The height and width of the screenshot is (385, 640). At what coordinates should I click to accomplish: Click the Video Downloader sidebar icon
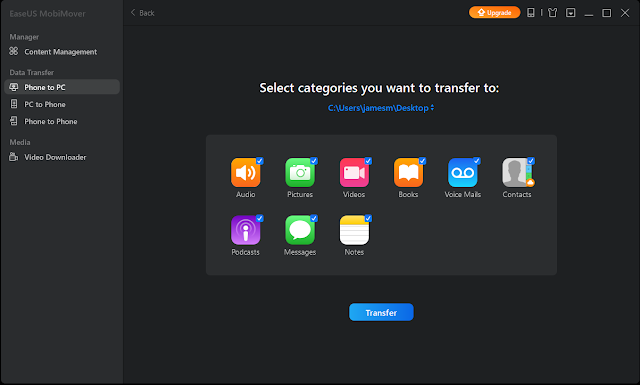pos(14,157)
